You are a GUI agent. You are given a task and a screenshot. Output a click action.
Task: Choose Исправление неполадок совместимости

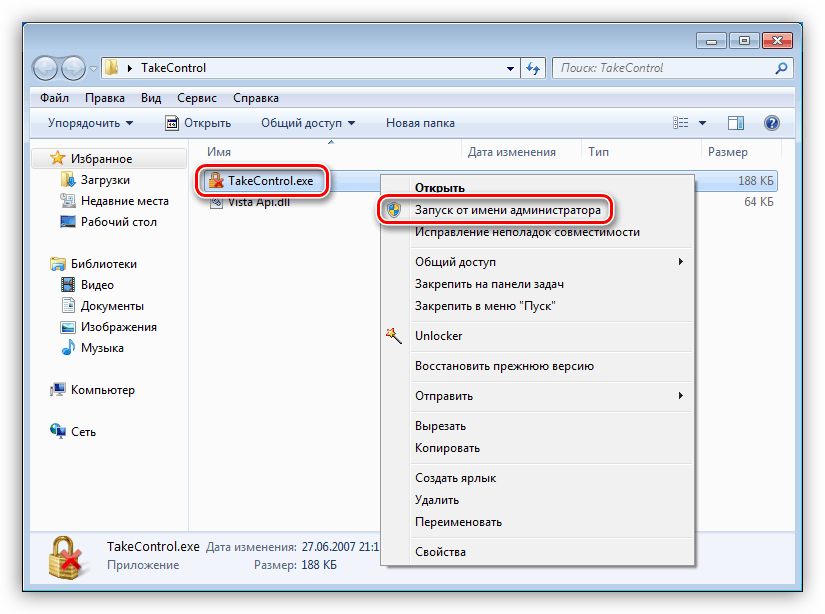pos(527,232)
